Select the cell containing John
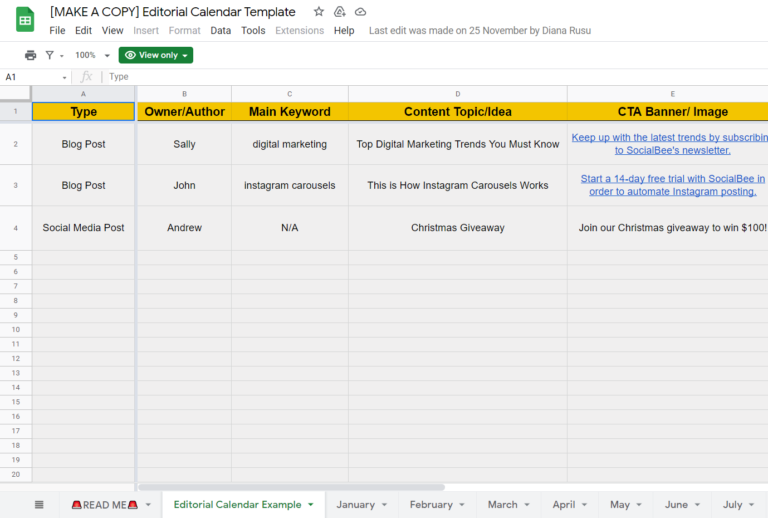768x518 pixels. 184,185
